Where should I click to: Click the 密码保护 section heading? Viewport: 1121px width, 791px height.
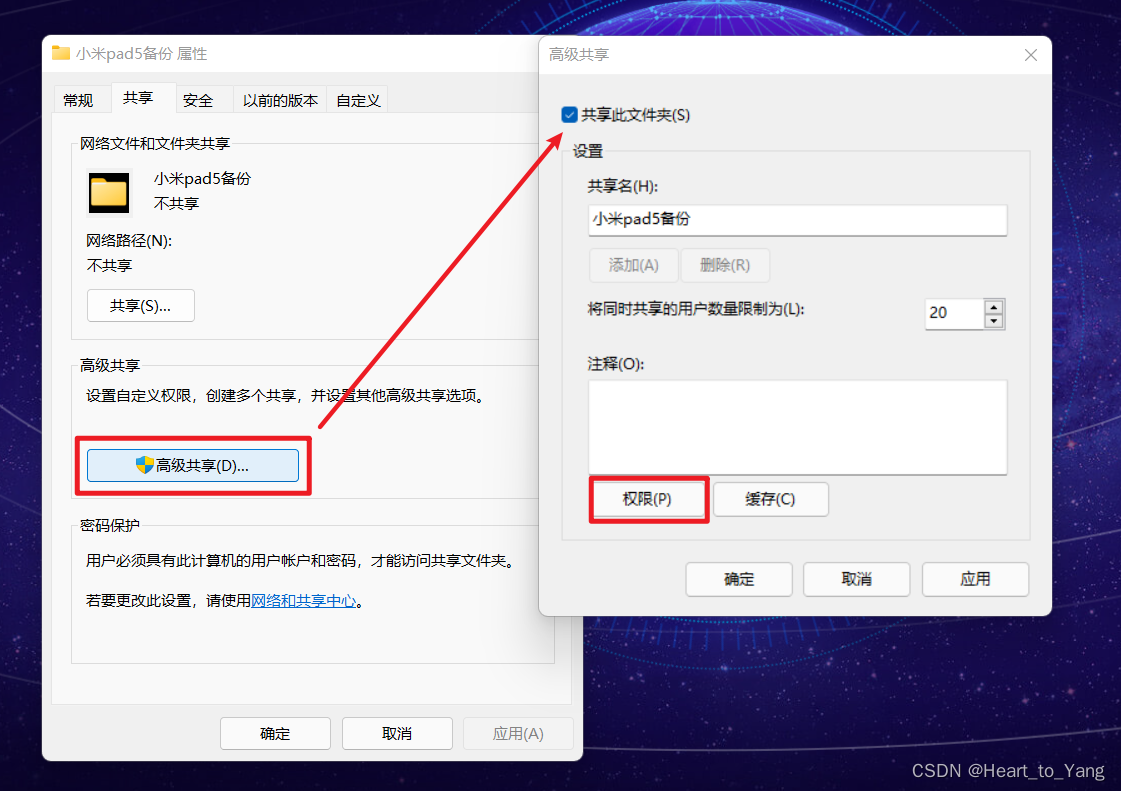[109, 526]
